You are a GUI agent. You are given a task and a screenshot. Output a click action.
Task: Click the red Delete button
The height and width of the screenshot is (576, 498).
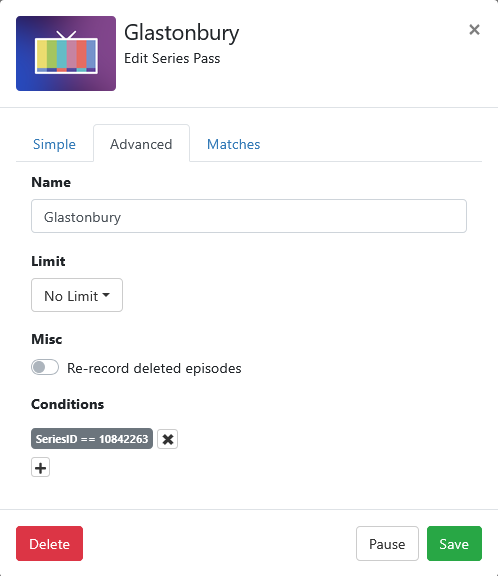point(50,544)
